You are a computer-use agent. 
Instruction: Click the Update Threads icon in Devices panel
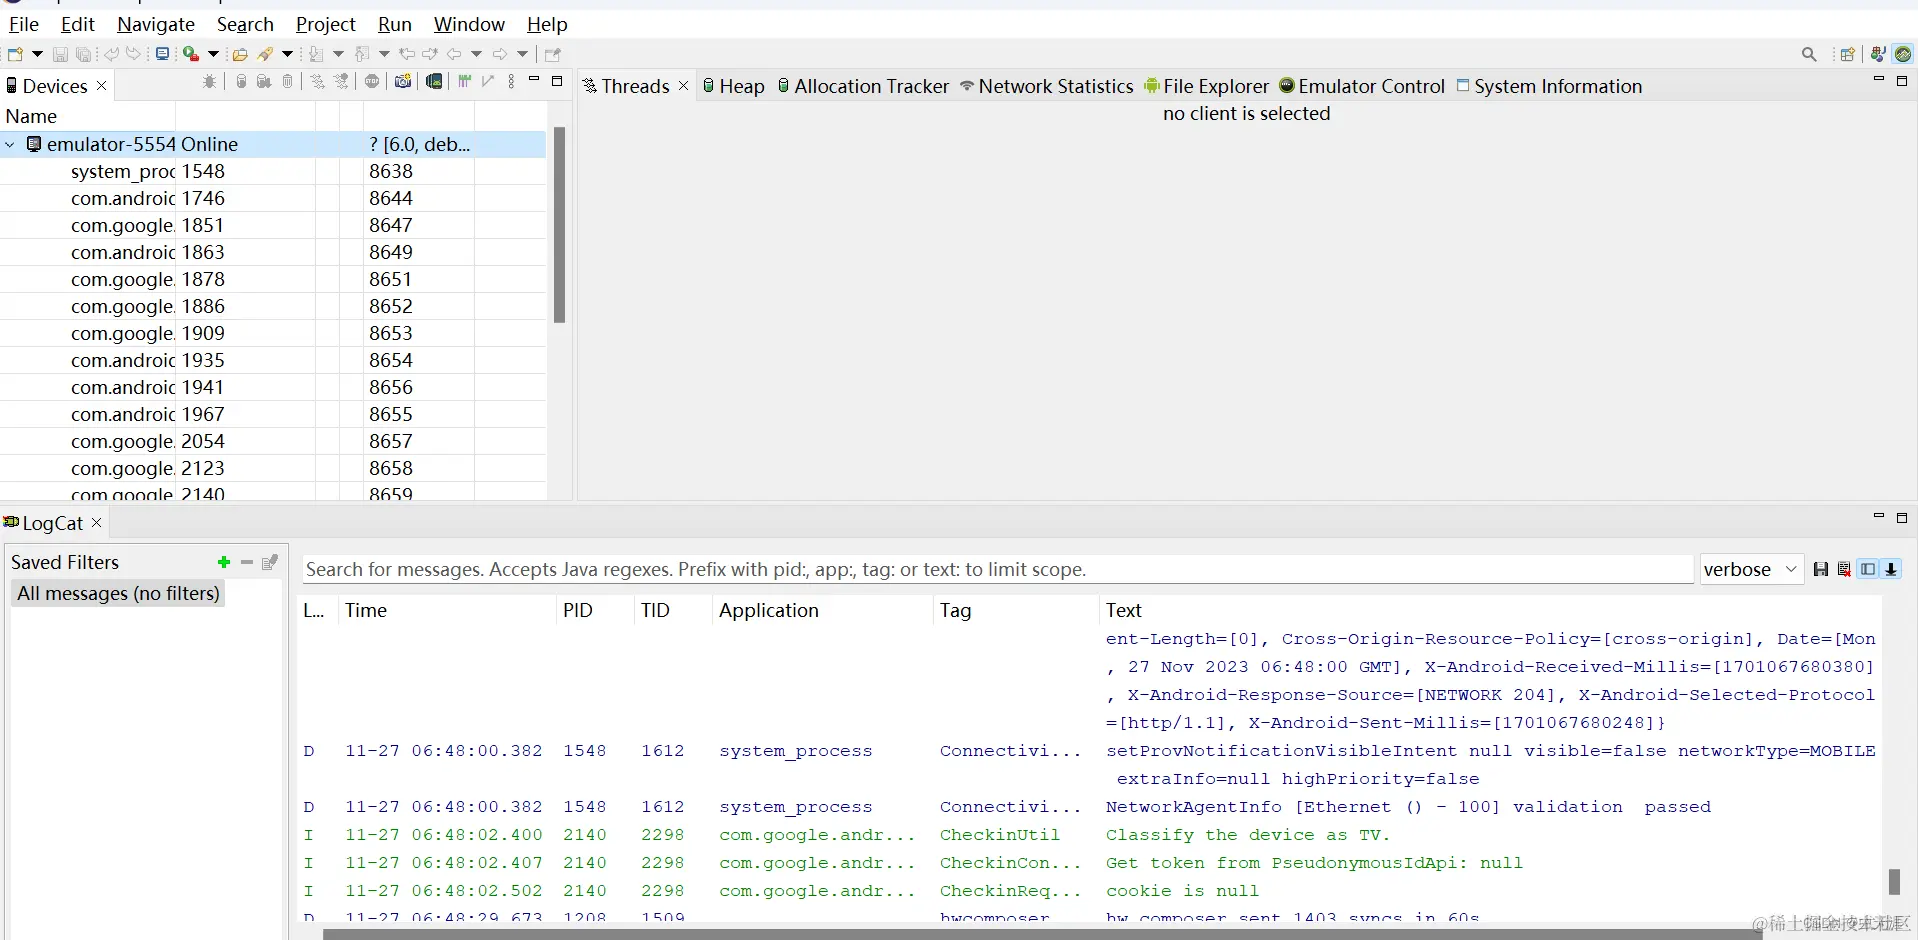(318, 82)
